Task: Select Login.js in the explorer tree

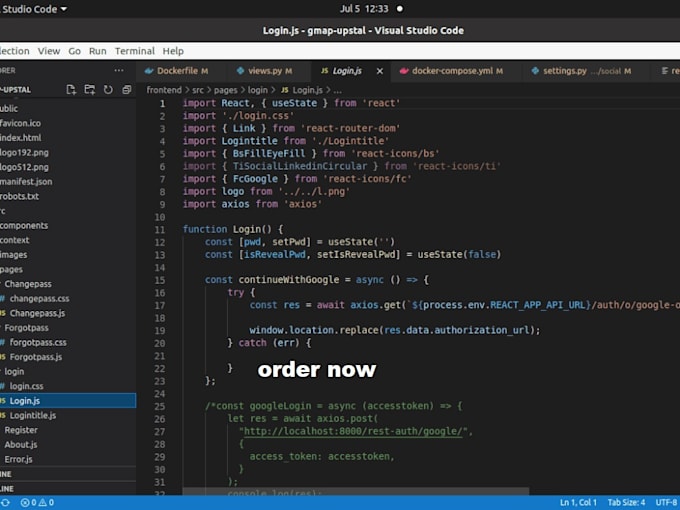Action: (x=68, y=401)
